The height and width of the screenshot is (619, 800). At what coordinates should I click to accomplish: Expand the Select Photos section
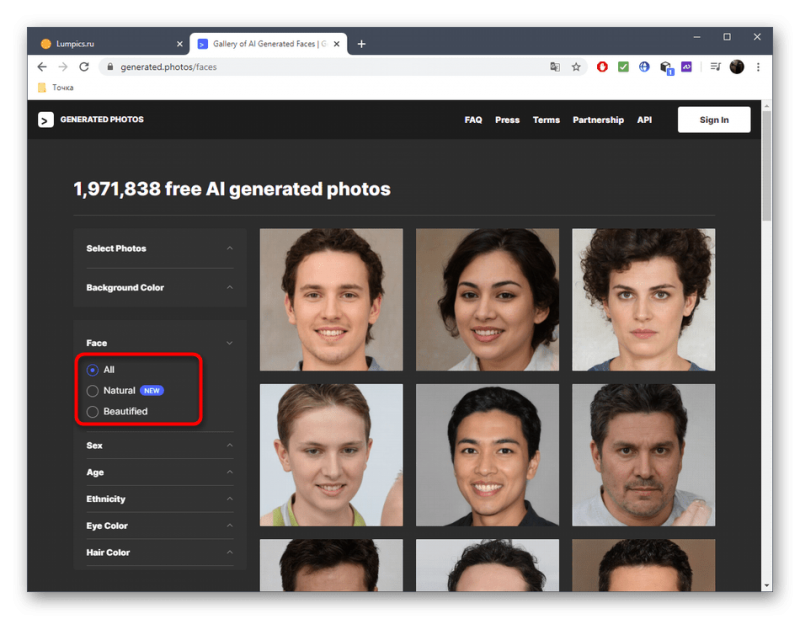pyautogui.click(x=160, y=249)
